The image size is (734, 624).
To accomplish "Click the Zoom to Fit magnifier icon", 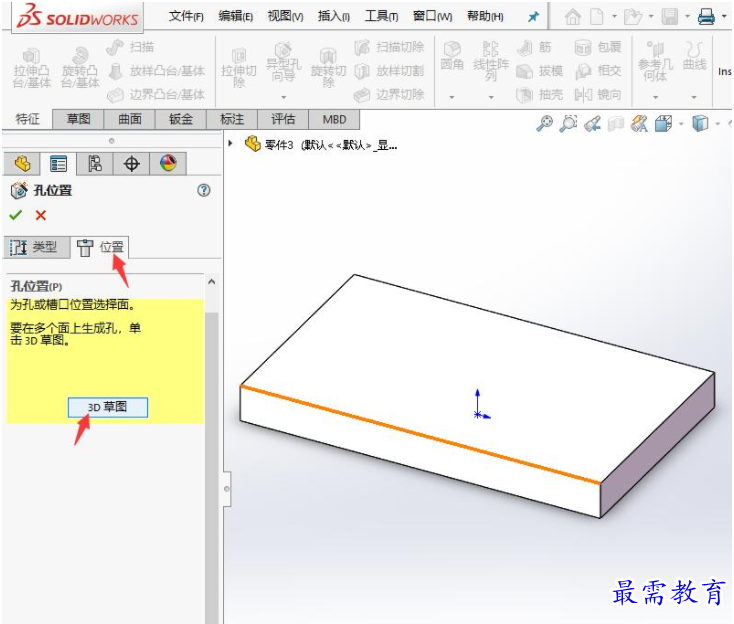I will click(x=544, y=124).
